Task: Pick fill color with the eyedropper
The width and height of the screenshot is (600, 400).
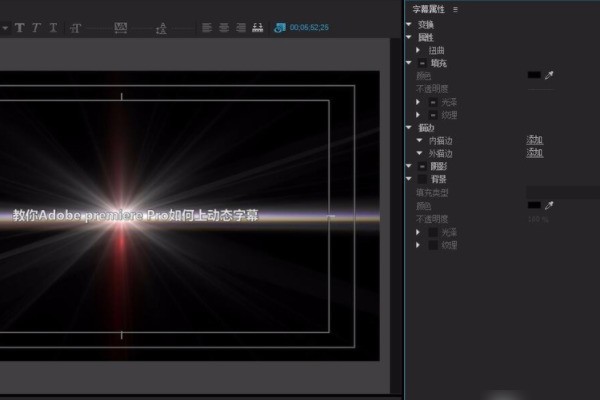Action: (x=548, y=75)
